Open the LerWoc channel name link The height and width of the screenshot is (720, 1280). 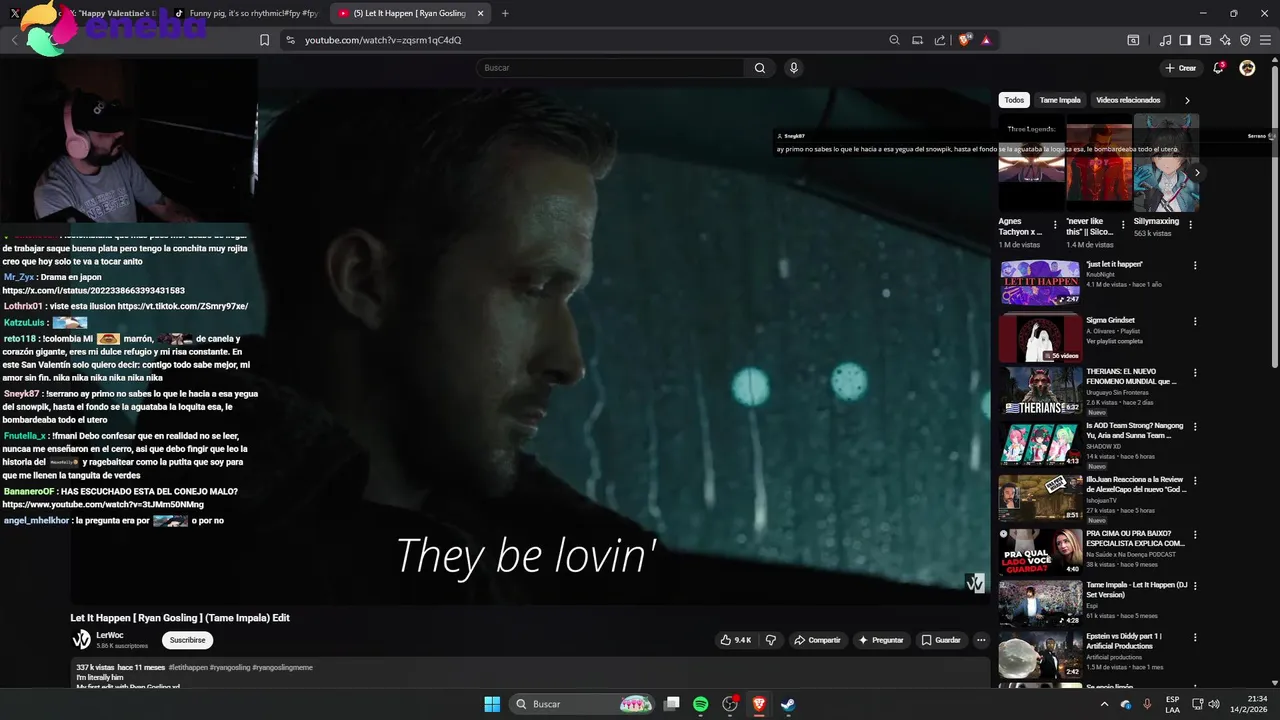click(110, 635)
